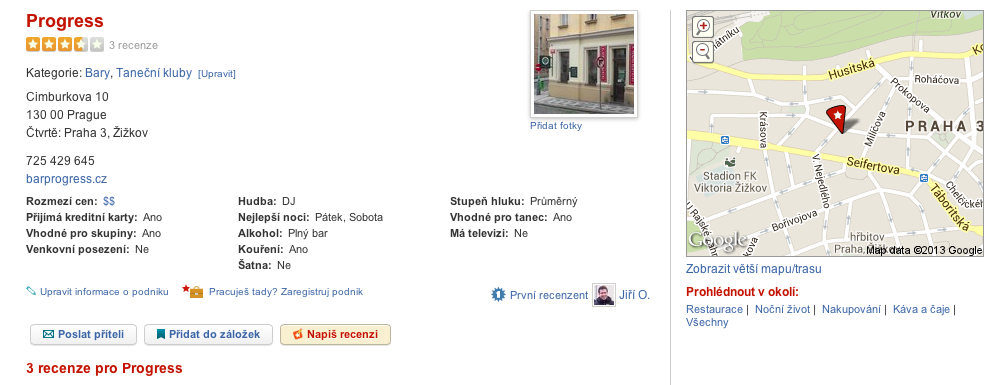Image resolution: width=995 pixels, height=385 pixels.
Task: Zoom in on the map
Action: tap(702, 28)
